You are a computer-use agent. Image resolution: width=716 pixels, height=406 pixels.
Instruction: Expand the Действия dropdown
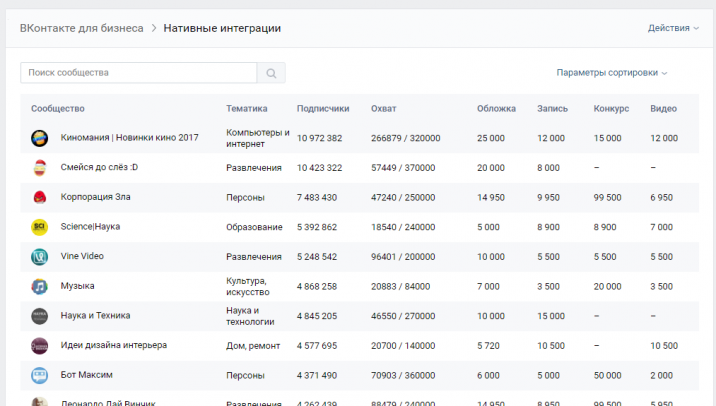[673, 28]
